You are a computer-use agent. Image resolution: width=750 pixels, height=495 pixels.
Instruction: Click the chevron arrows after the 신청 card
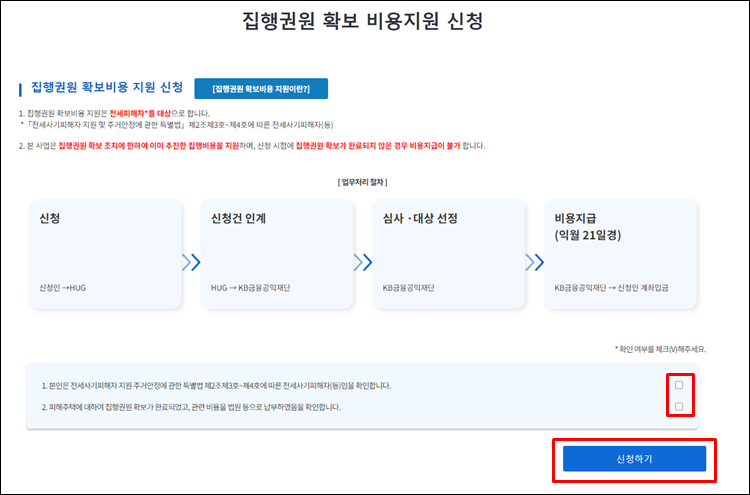point(191,262)
